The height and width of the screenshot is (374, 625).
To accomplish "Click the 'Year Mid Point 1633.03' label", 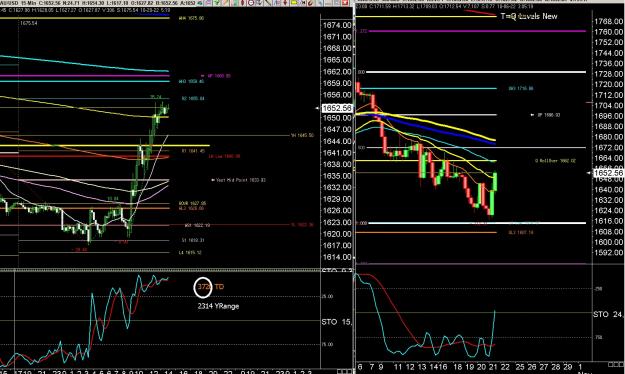I will coord(241,180).
